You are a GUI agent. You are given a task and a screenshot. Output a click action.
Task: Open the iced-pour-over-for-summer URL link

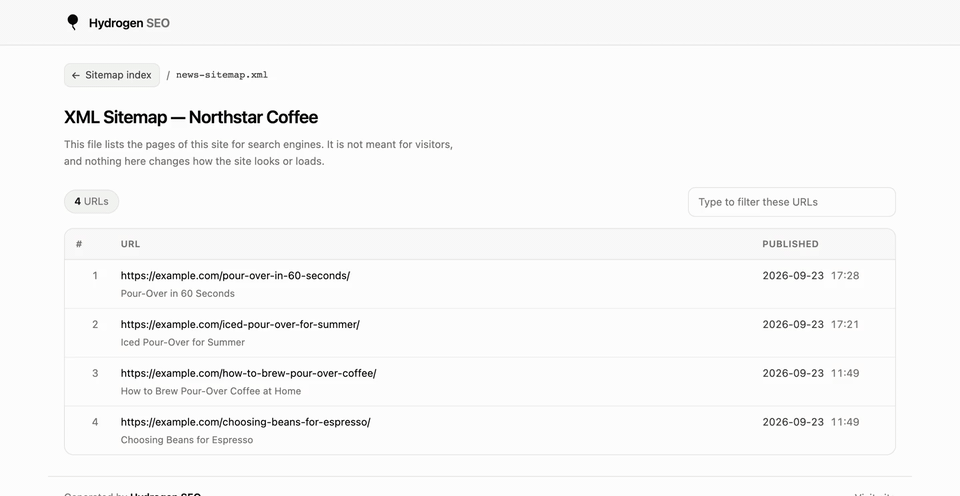(x=240, y=325)
